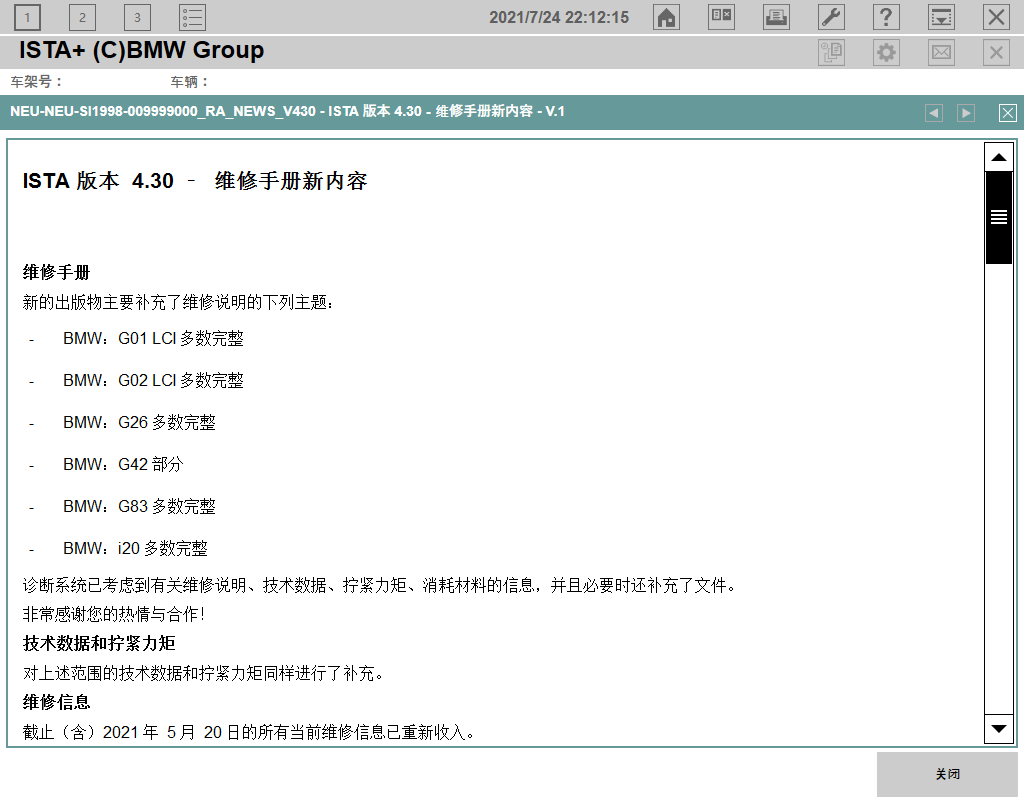Click the line 'BMW: G83 多数完整'

coord(139,506)
